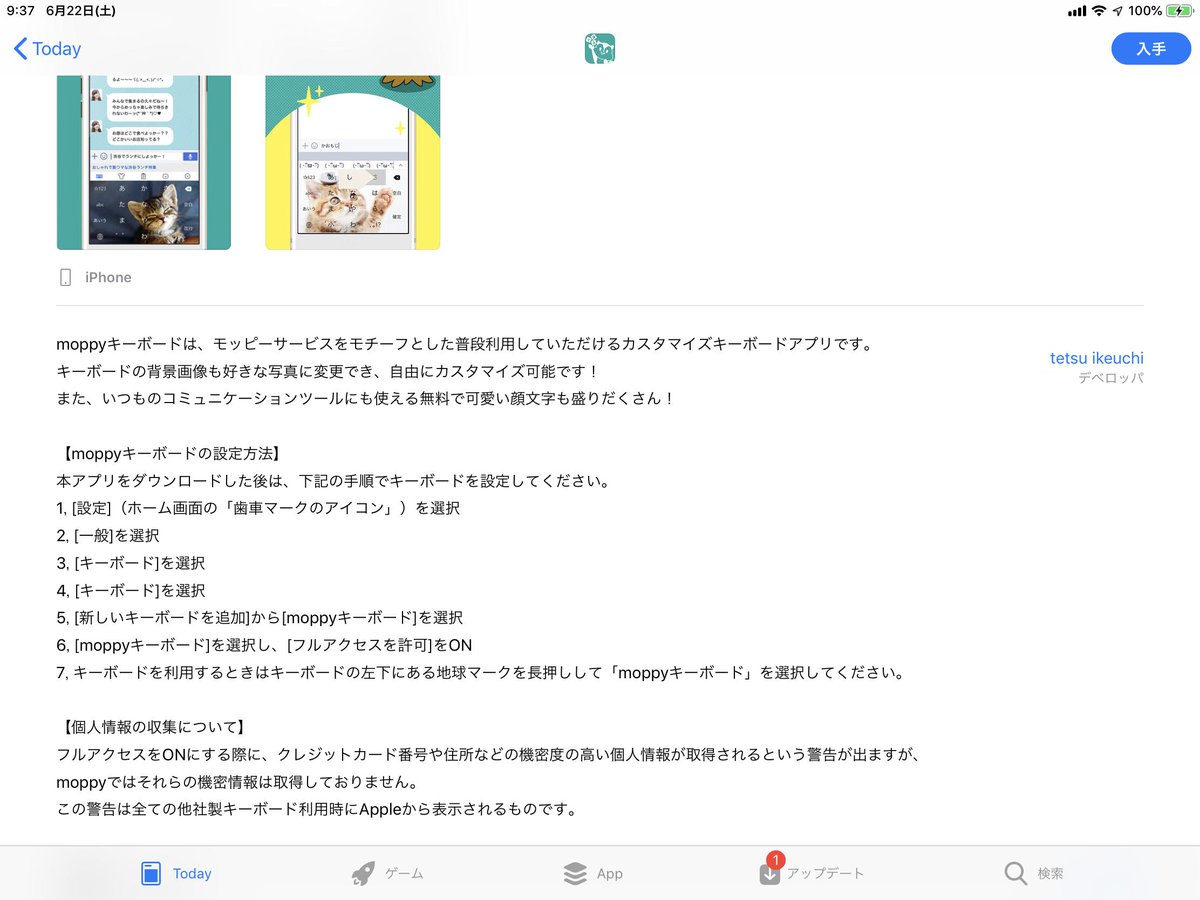Tap the 入手 get button
The height and width of the screenshot is (900, 1200).
[1151, 49]
